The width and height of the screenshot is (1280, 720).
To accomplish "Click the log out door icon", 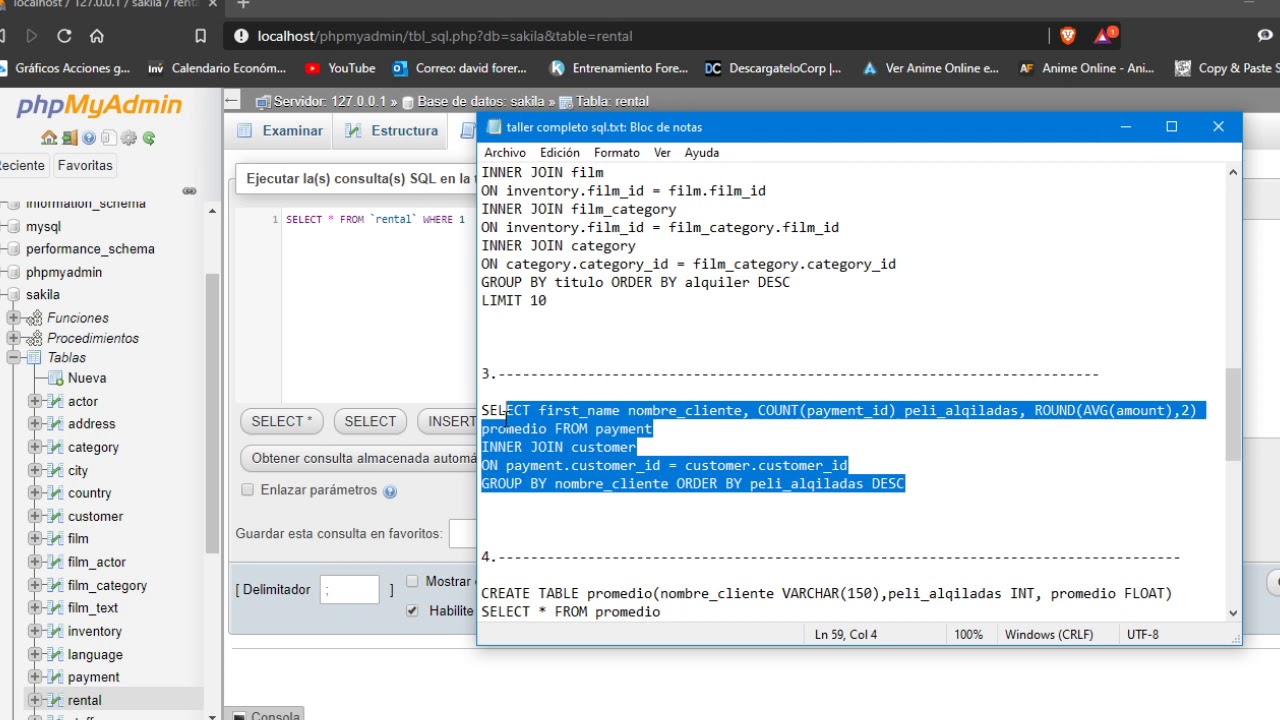I will [69, 138].
